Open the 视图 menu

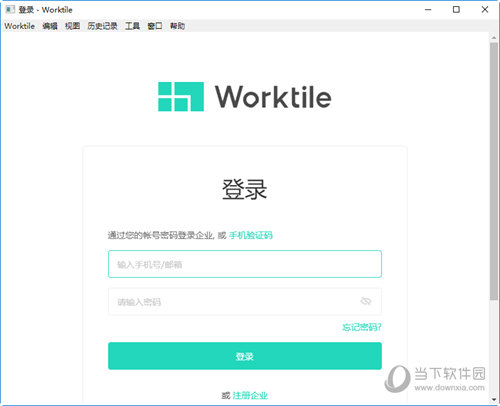(x=72, y=26)
